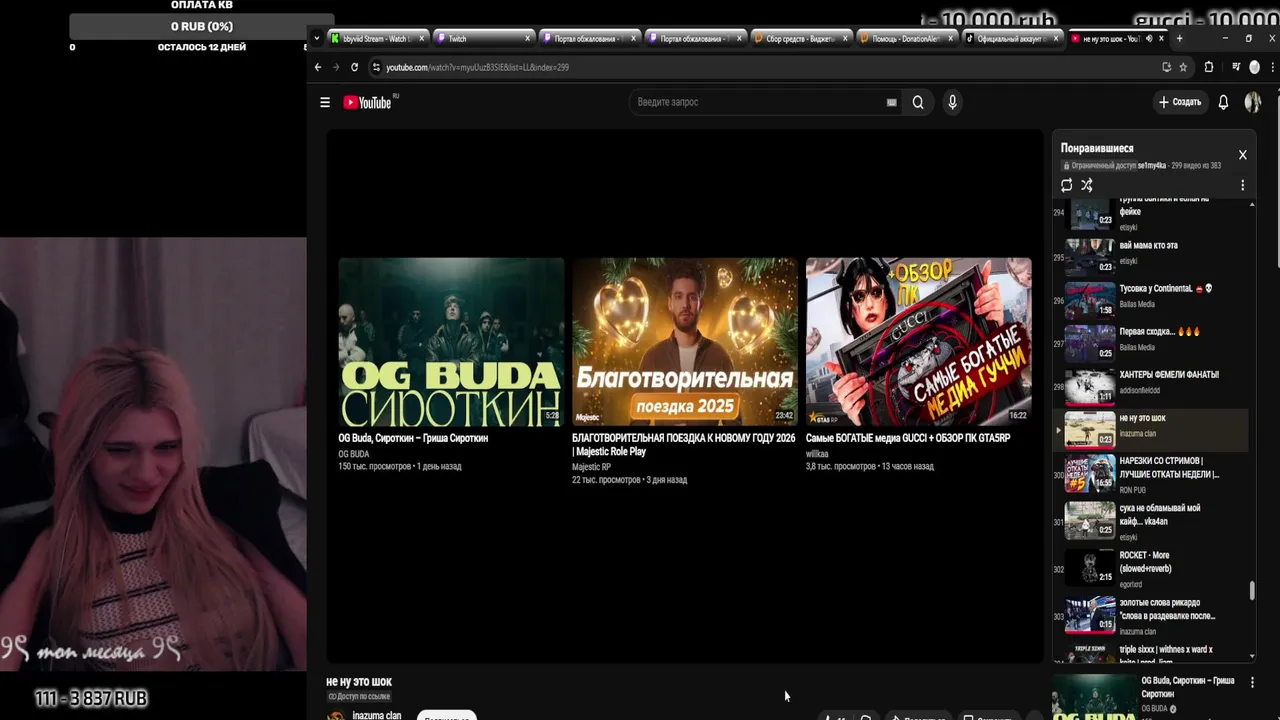Select playlist item Первая сходка
The height and width of the screenshot is (720, 1280).
coord(1150,341)
